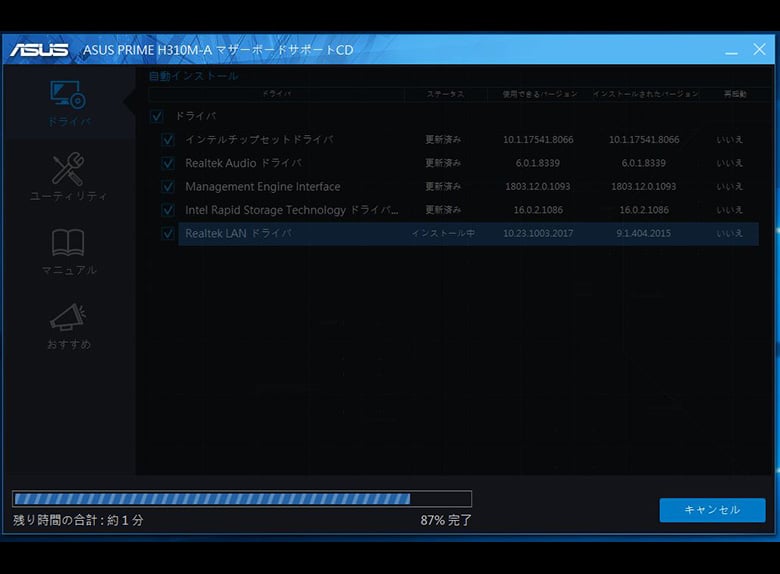
Task: Click the 87% 完了 progress text
Action: (446, 520)
